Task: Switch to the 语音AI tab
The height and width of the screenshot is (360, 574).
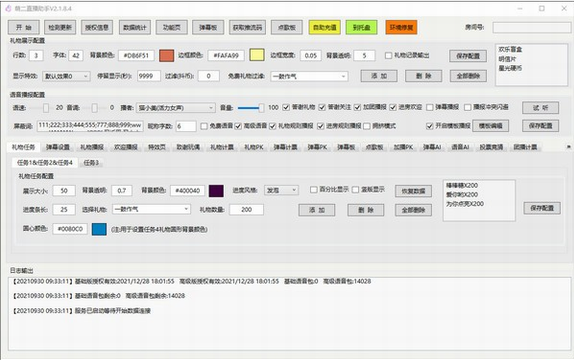Action: pos(460,147)
